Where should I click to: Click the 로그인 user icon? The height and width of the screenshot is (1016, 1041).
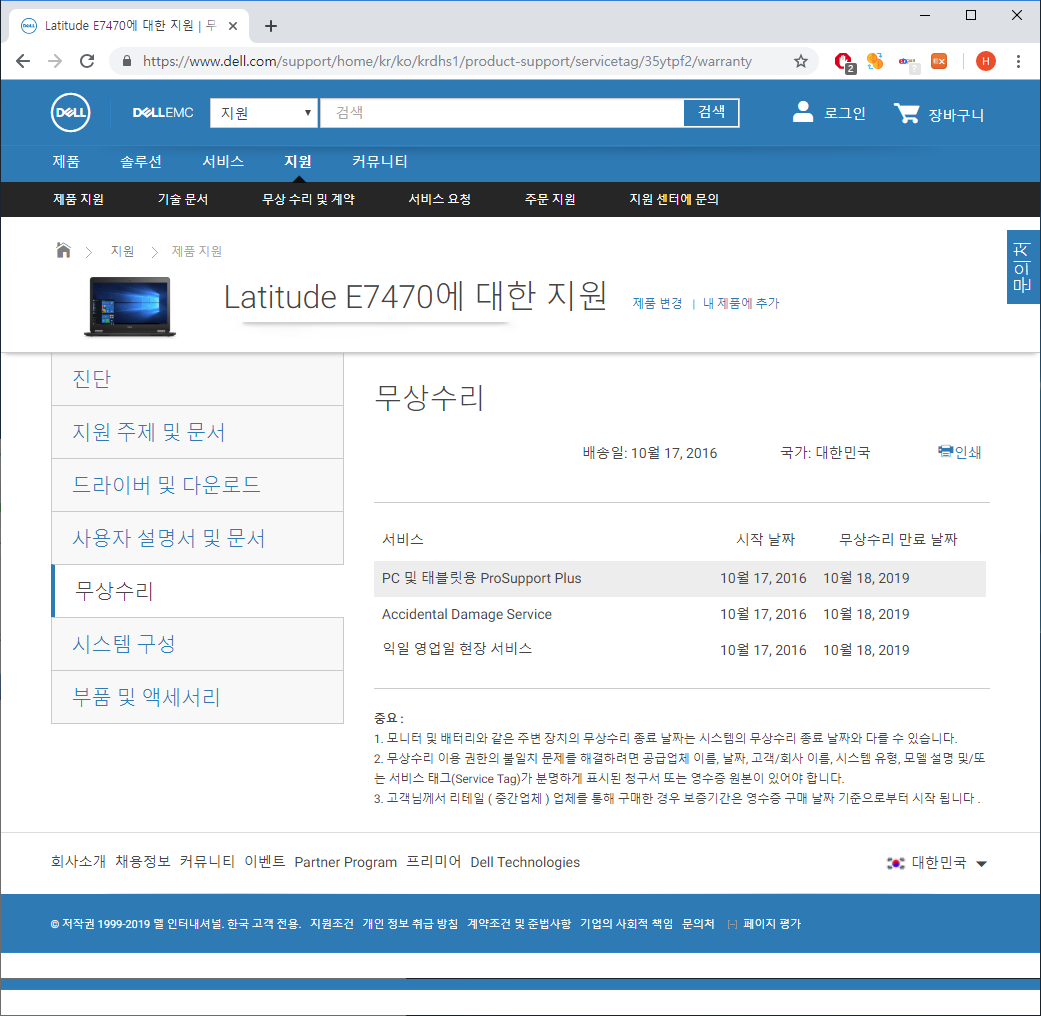803,112
